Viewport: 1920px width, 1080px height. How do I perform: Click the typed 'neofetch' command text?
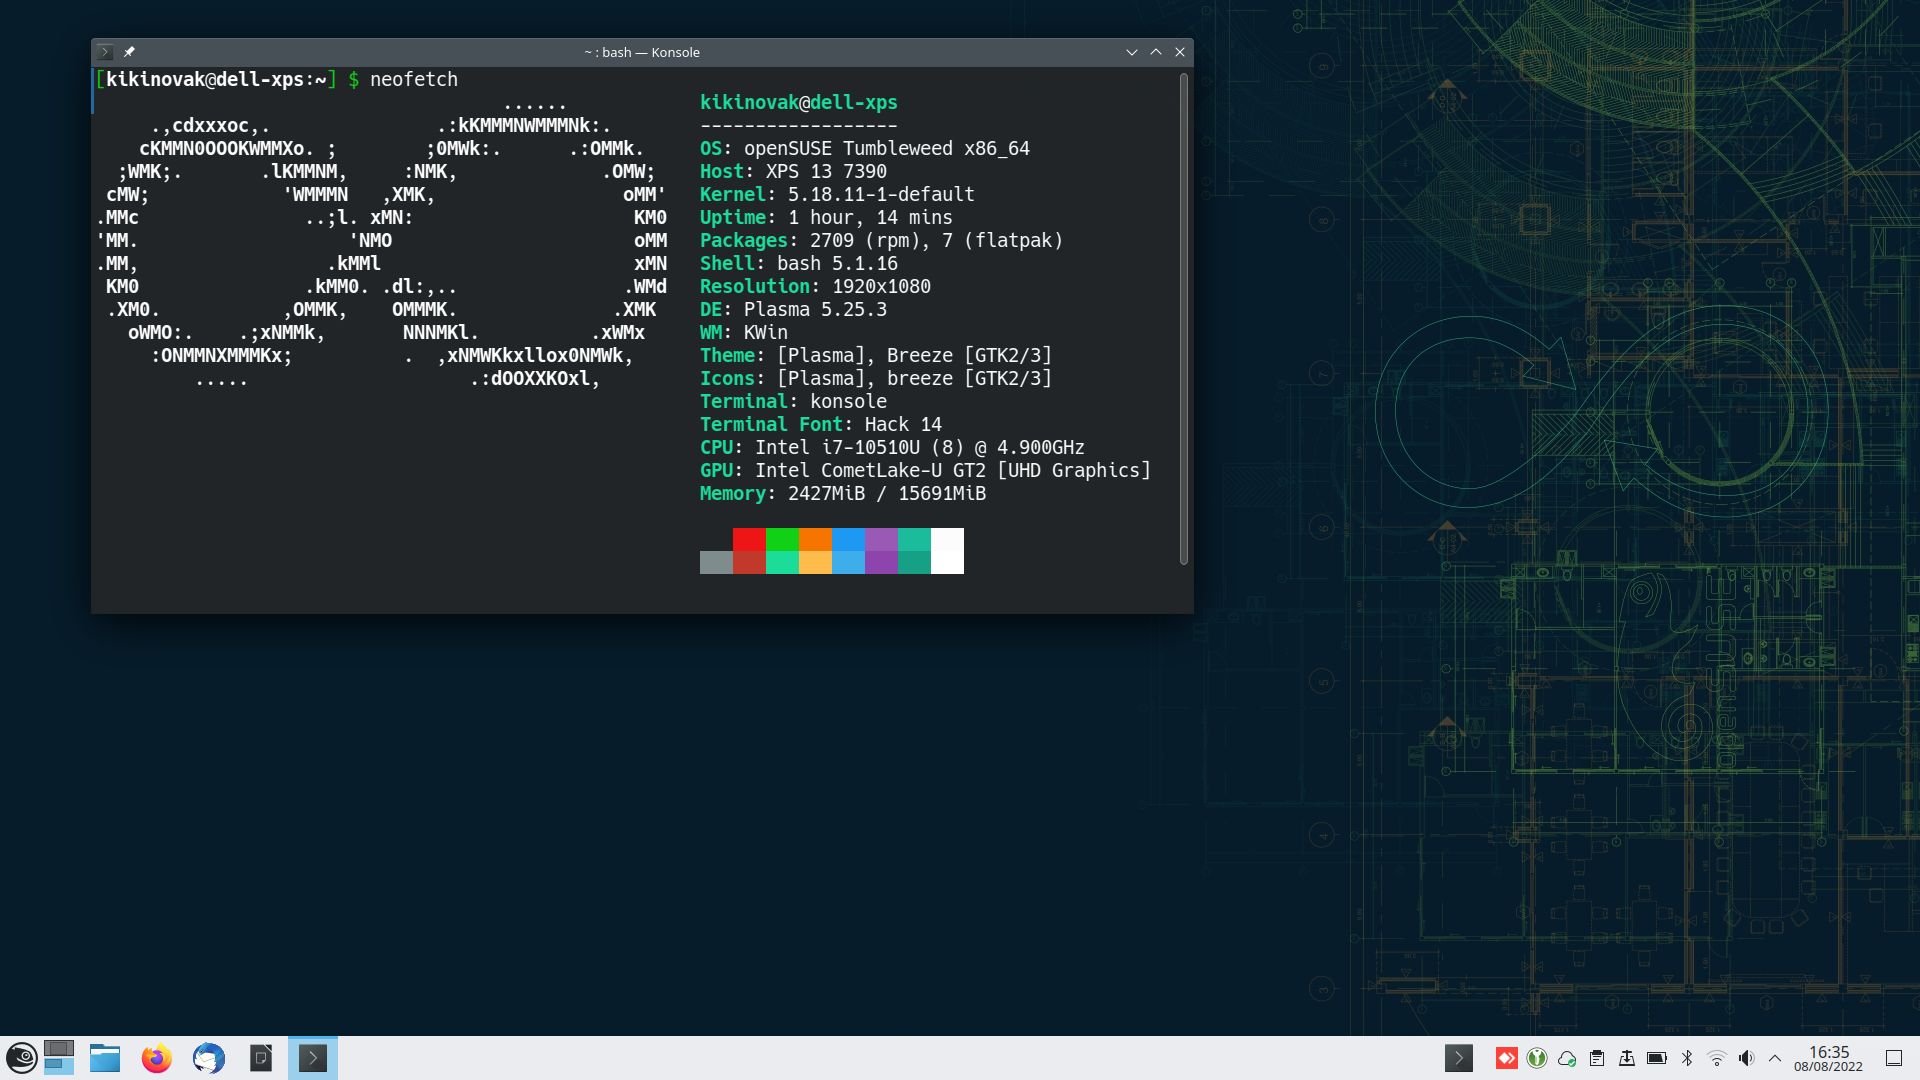414,79
